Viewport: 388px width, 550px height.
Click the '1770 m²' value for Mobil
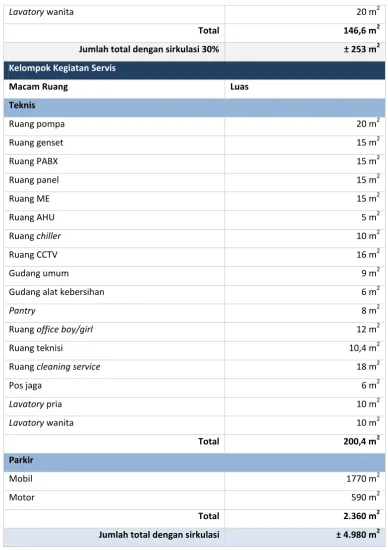pos(363,478)
